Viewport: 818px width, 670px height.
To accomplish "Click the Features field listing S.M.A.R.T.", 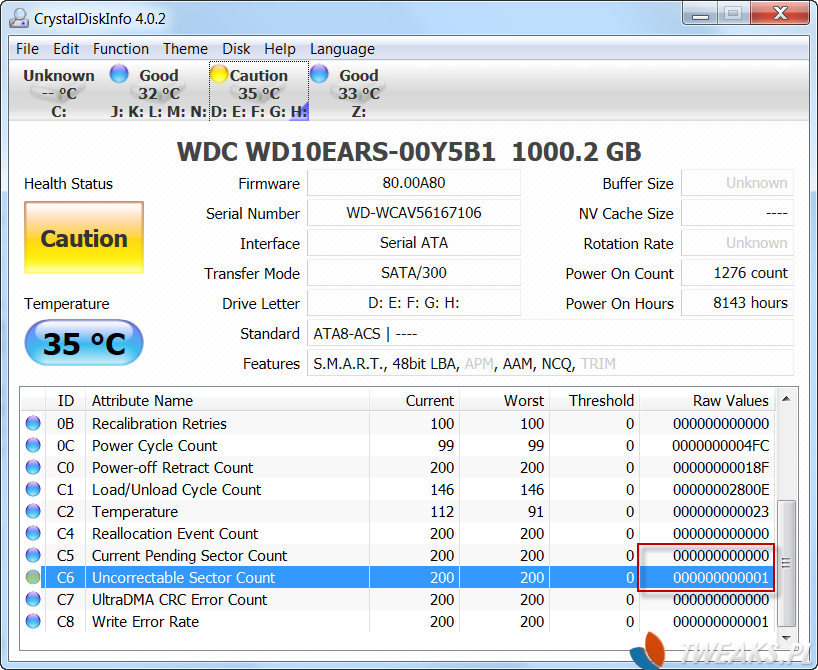I will [x=550, y=363].
